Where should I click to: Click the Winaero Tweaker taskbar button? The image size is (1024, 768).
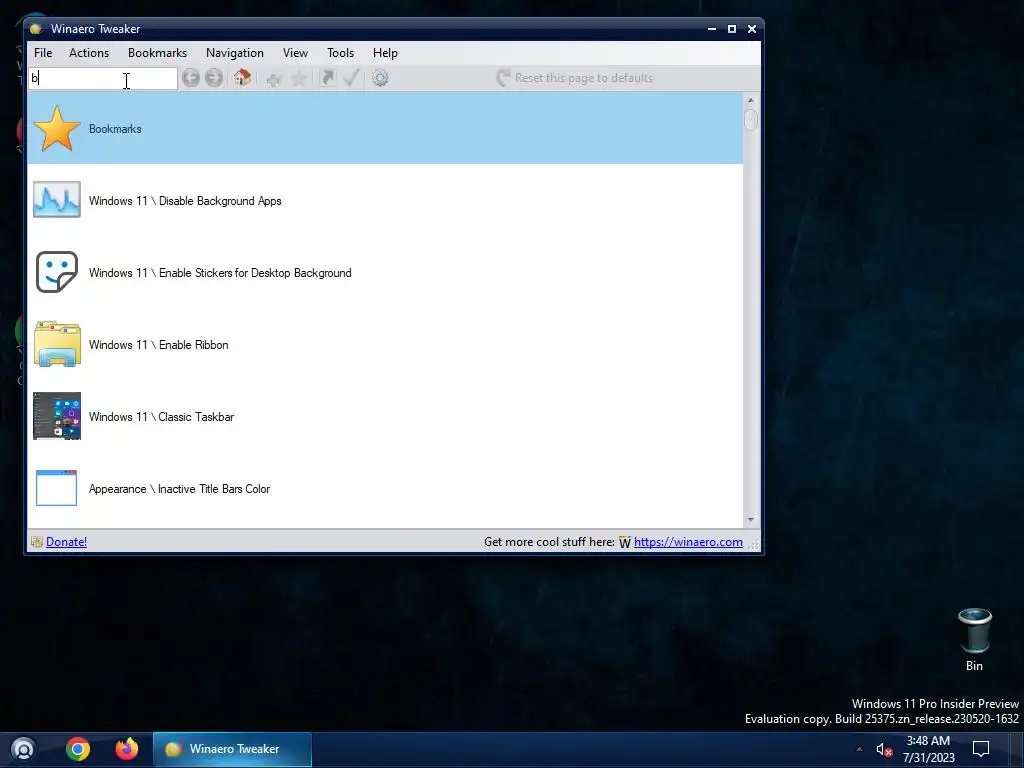(x=232, y=749)
